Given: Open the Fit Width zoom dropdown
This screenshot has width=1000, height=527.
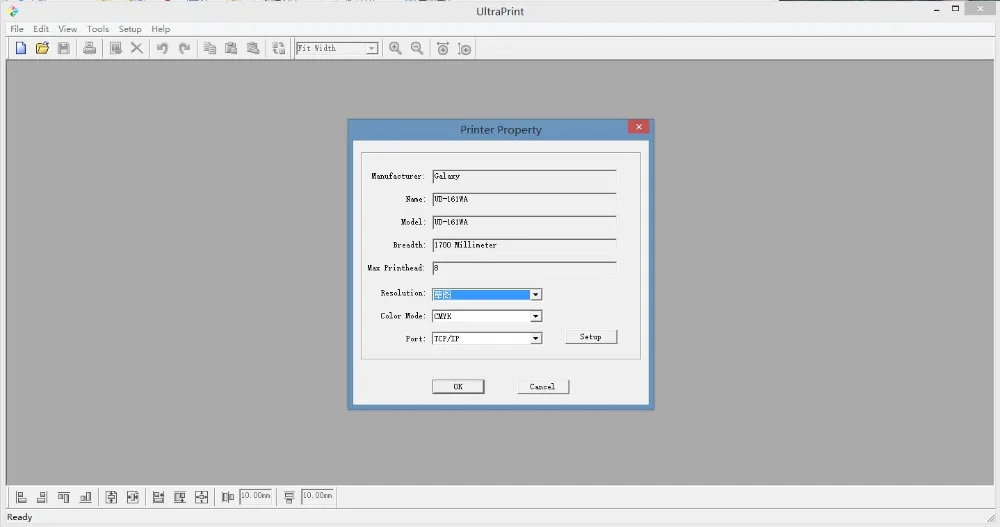Looking at the screenshot, I should (372, 48).
